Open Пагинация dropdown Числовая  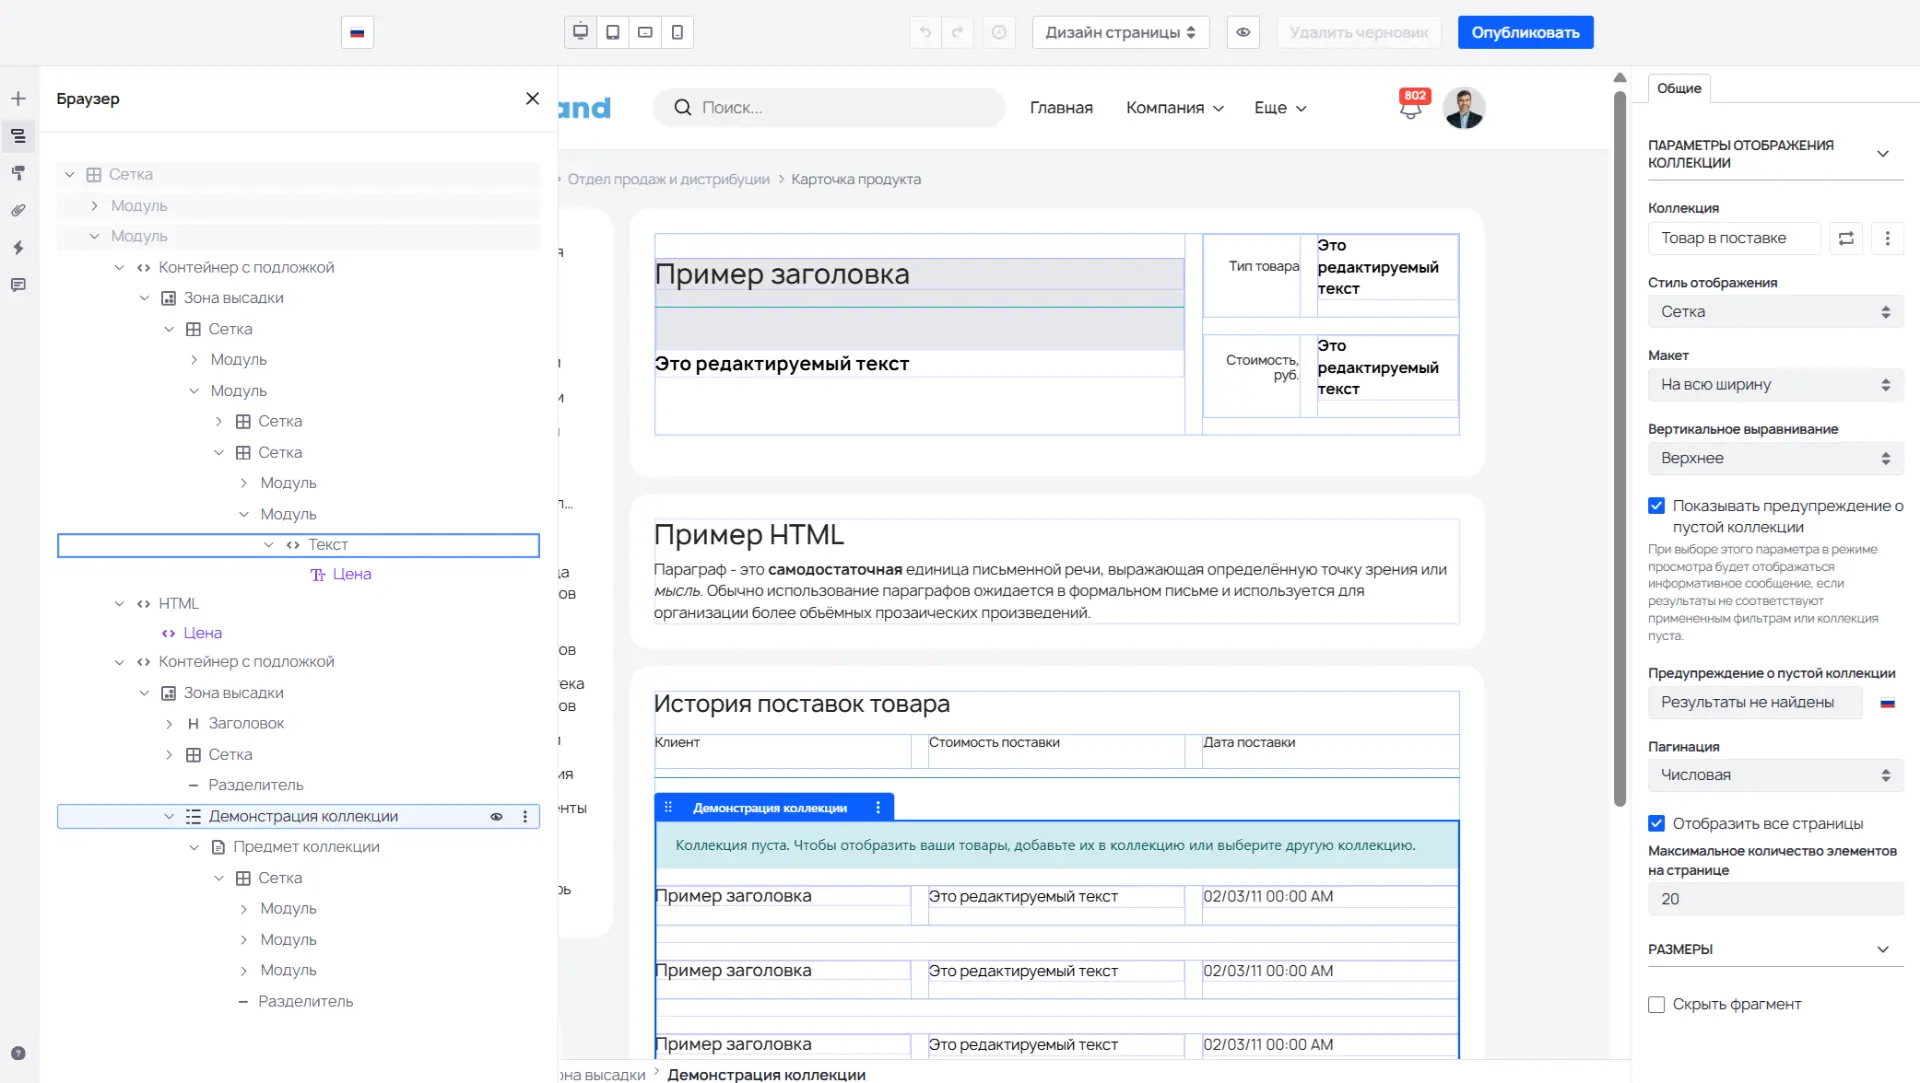pos(1775,775)
